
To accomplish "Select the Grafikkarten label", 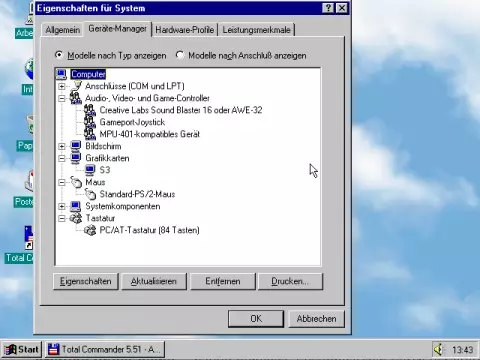I will tap(107, 158).
